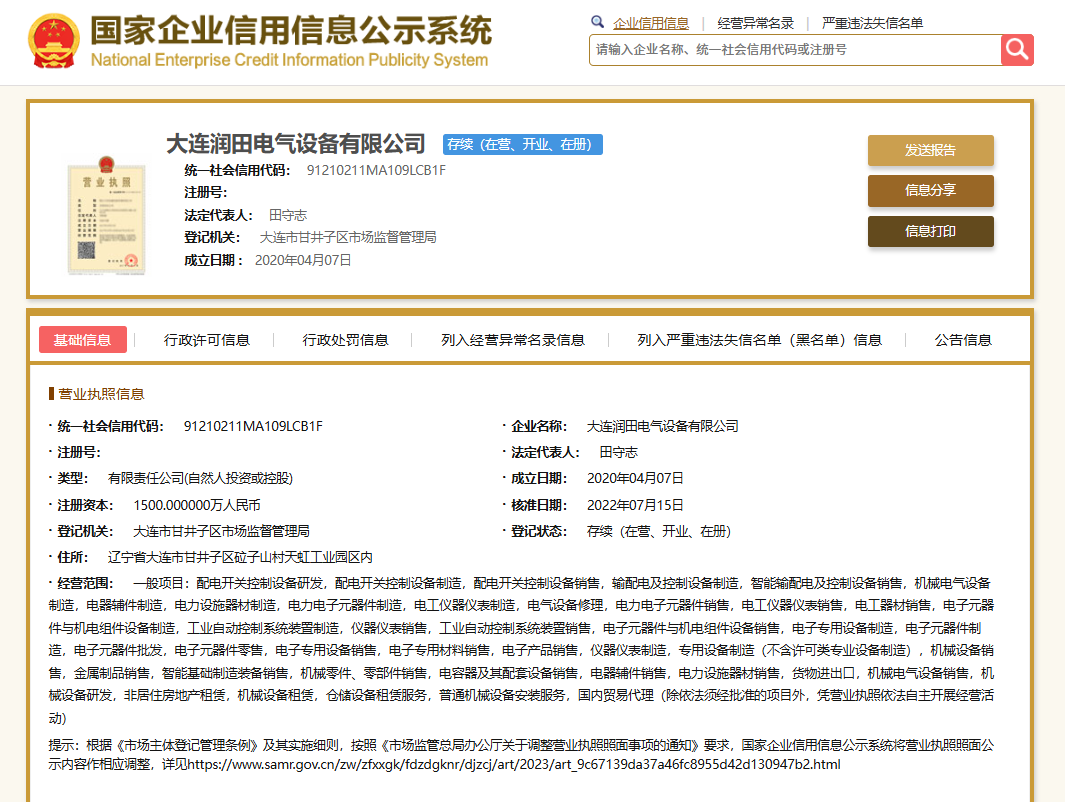Click the header 成立日期 2020年04月07日
This screenshot has height=802, width=1065.
pos(303,260)
